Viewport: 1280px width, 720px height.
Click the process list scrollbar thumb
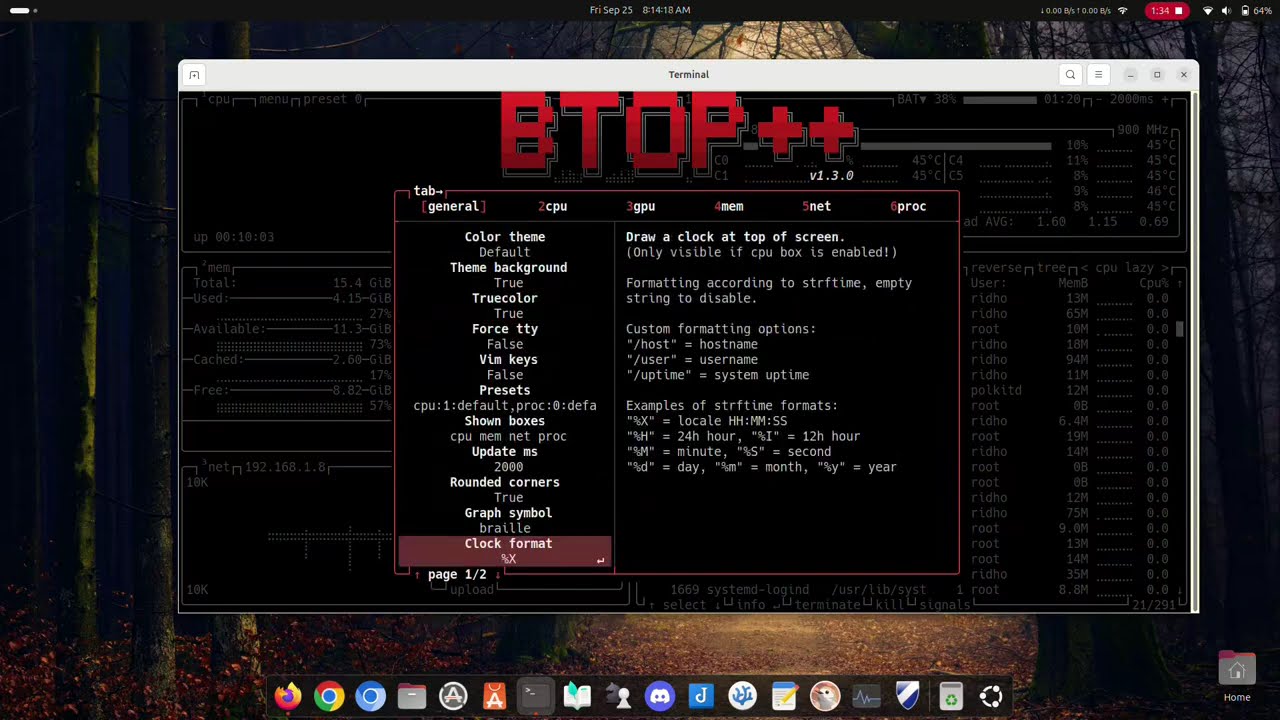pos(1180,328)
